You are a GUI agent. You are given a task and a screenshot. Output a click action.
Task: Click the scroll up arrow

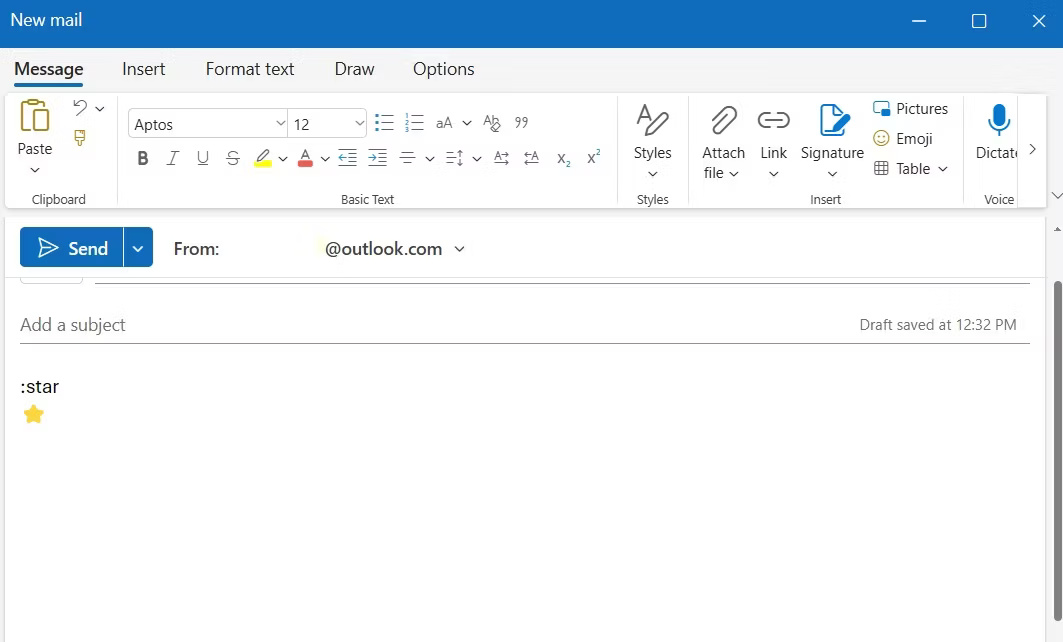pyautogui.click(x=1057, y=229)
